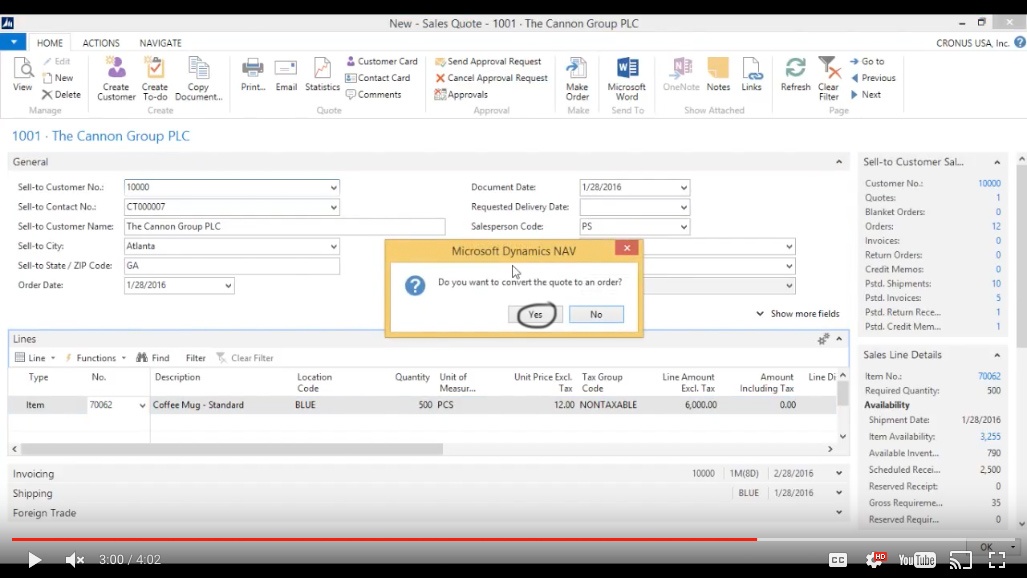Print the sales quote
Viewport: 1027px width, 578px height.
click(253, 74)
